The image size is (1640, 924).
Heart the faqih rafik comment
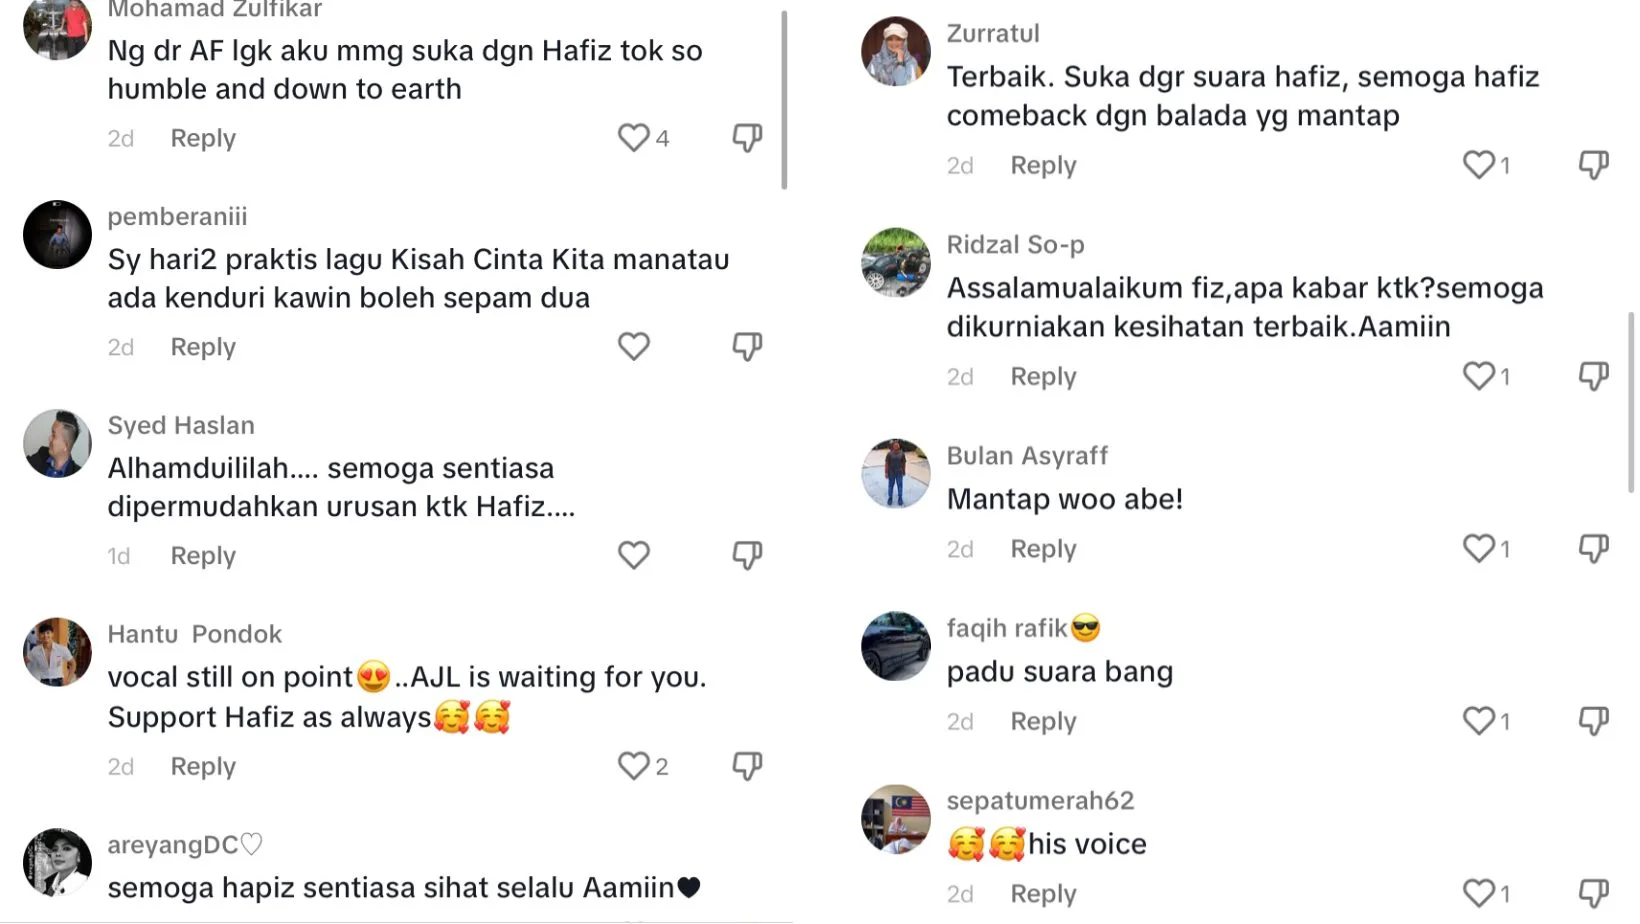(1478, 720)
